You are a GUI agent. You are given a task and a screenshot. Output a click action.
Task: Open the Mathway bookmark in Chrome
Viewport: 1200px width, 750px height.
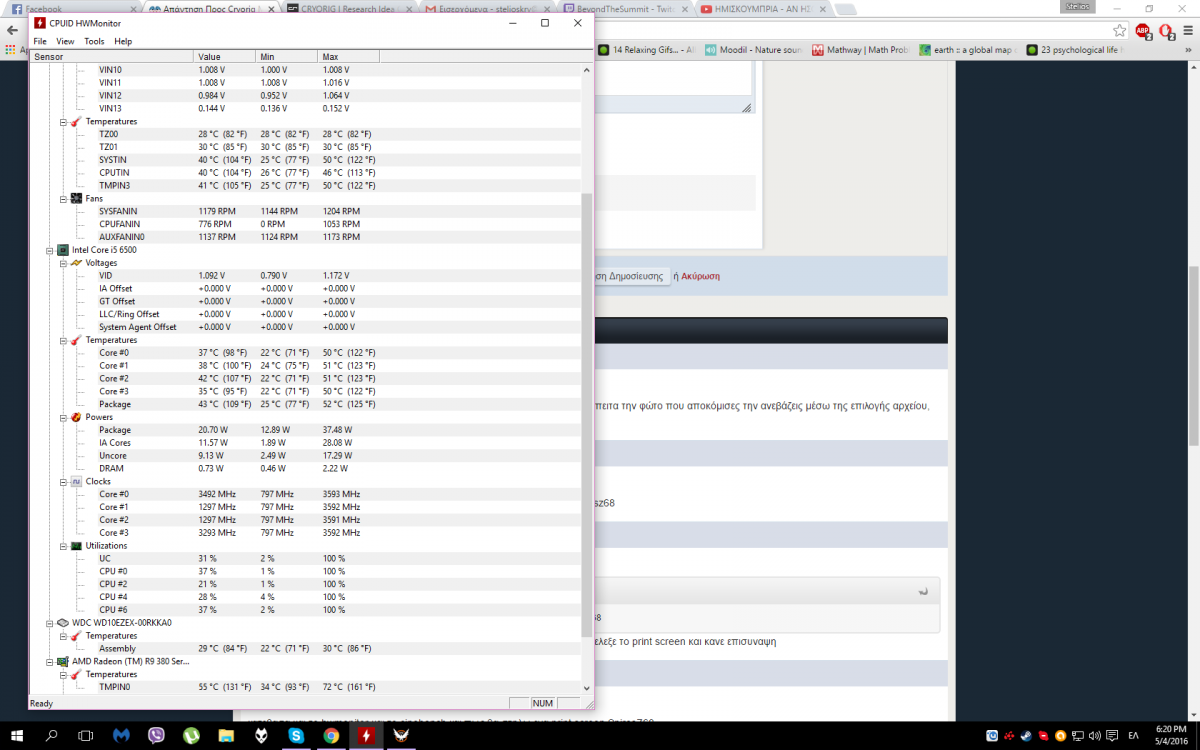860,50
